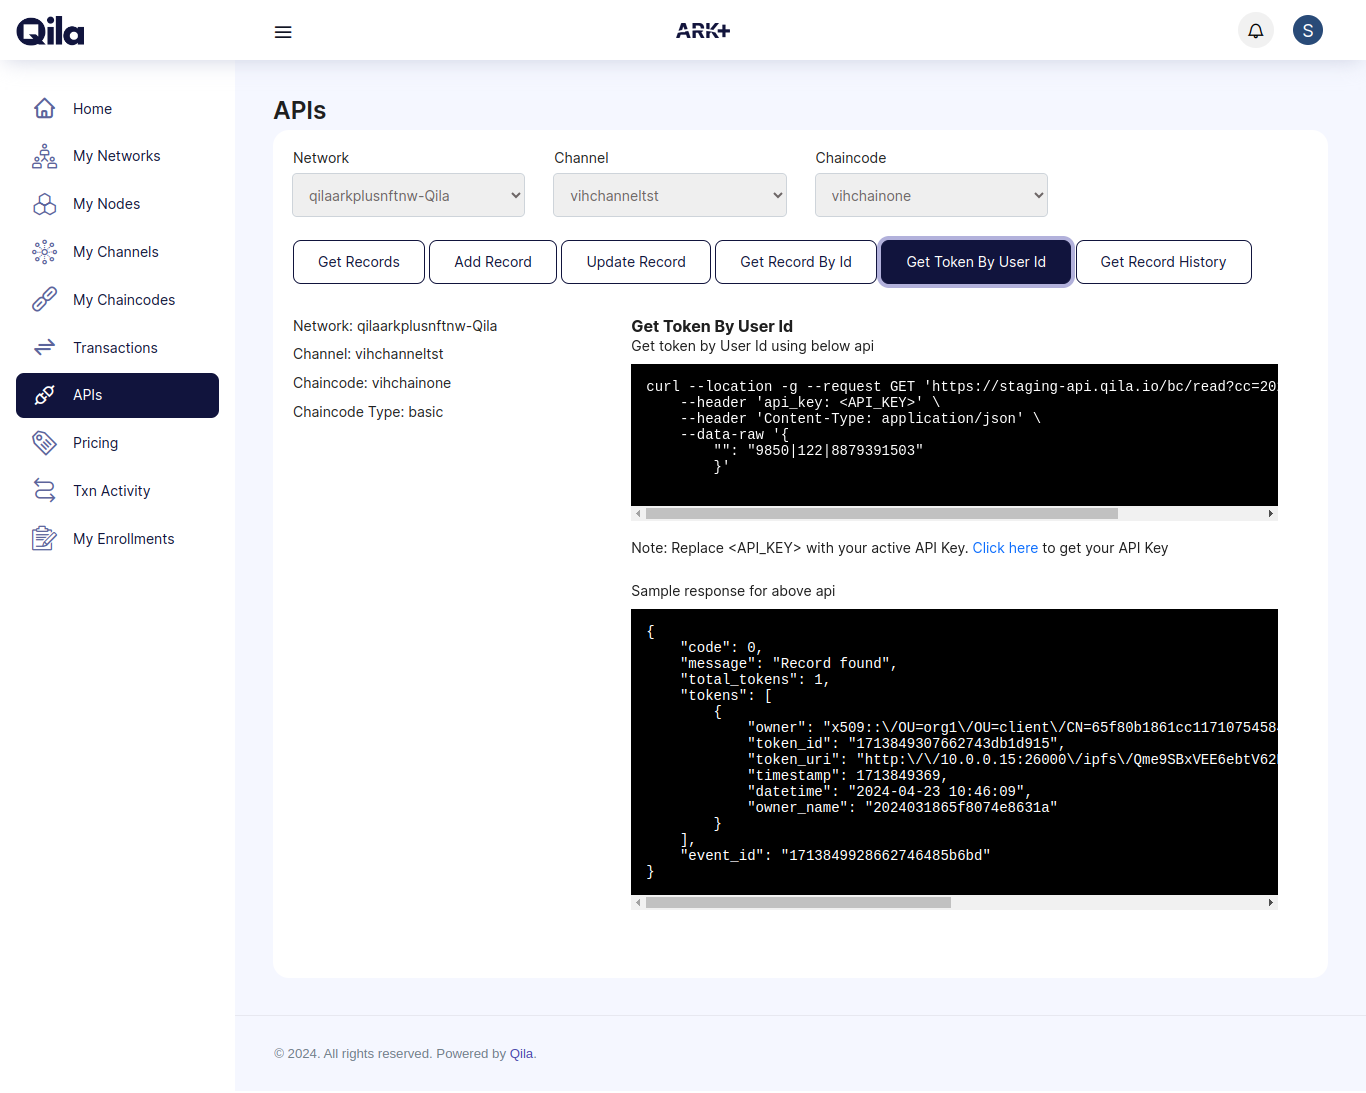Click curl block scroll left arrow
1366x1093 pixels.
638,514
